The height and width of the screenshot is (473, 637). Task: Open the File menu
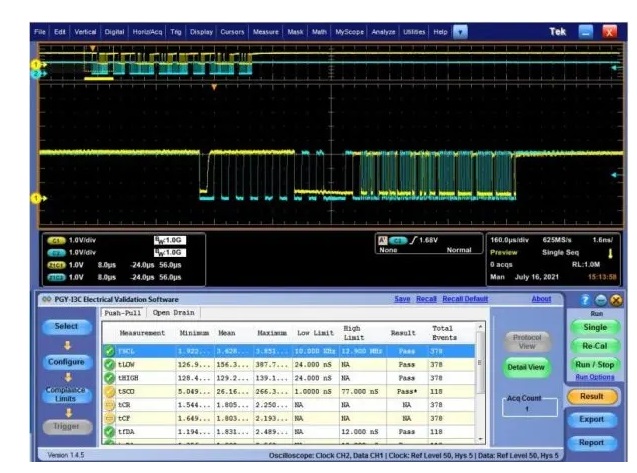(40, 32)
